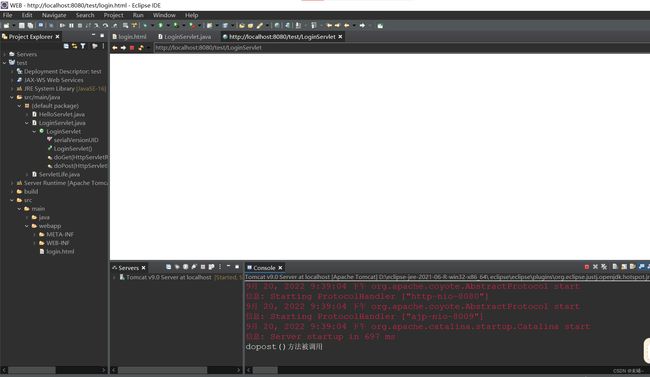The width and height of the screenshot is (650, 377).
Task: Open the Navigate menu
Action: (54, 15)
